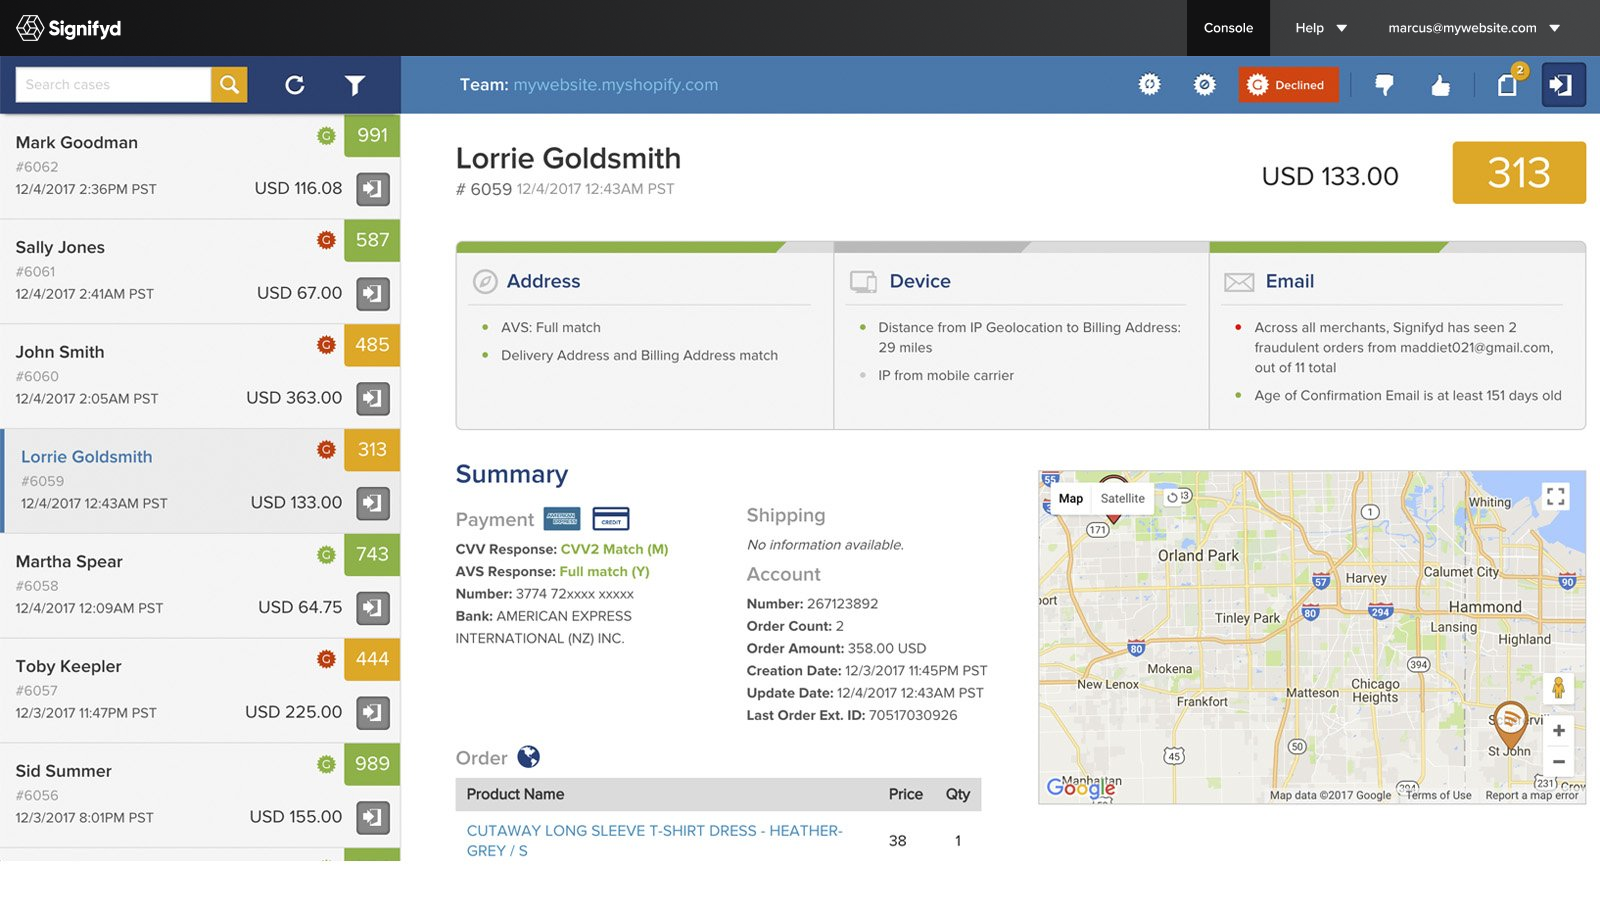Viewport: 1600px width, 900px height.
Task: Click the search magnifier icon
Action: tap(228, 84)
